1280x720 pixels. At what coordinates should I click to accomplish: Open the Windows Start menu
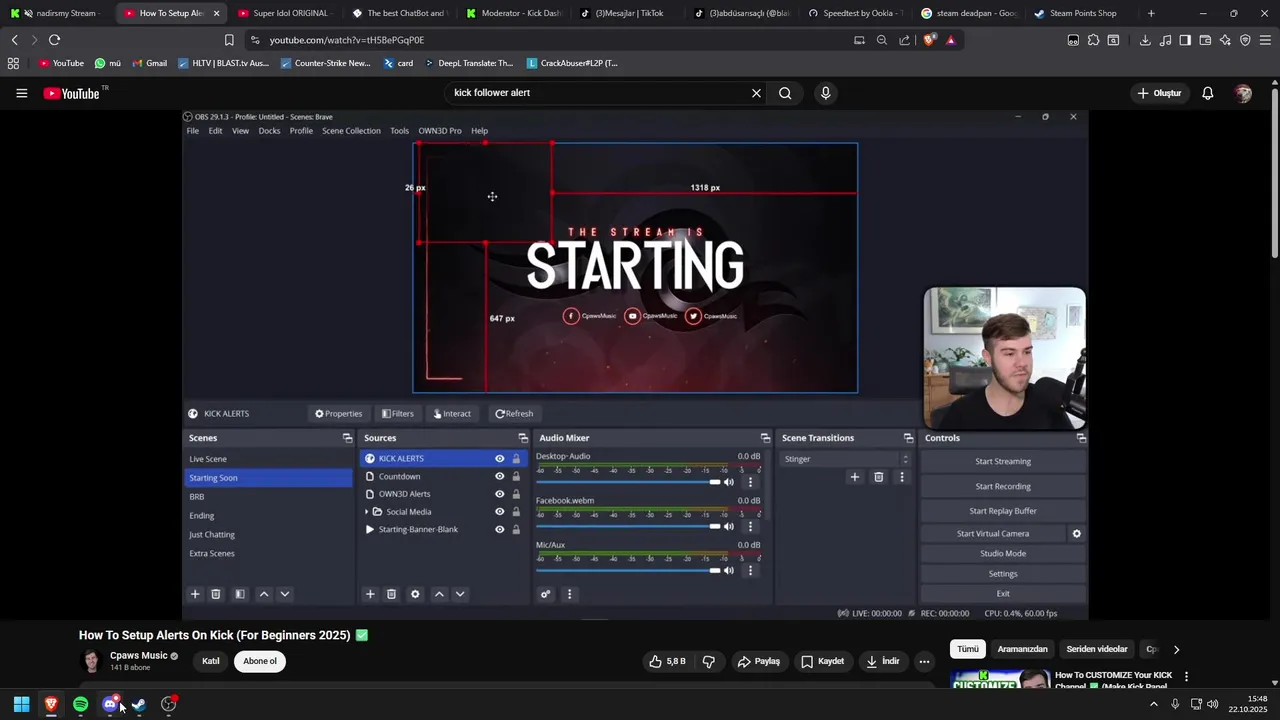pos(21,704)
